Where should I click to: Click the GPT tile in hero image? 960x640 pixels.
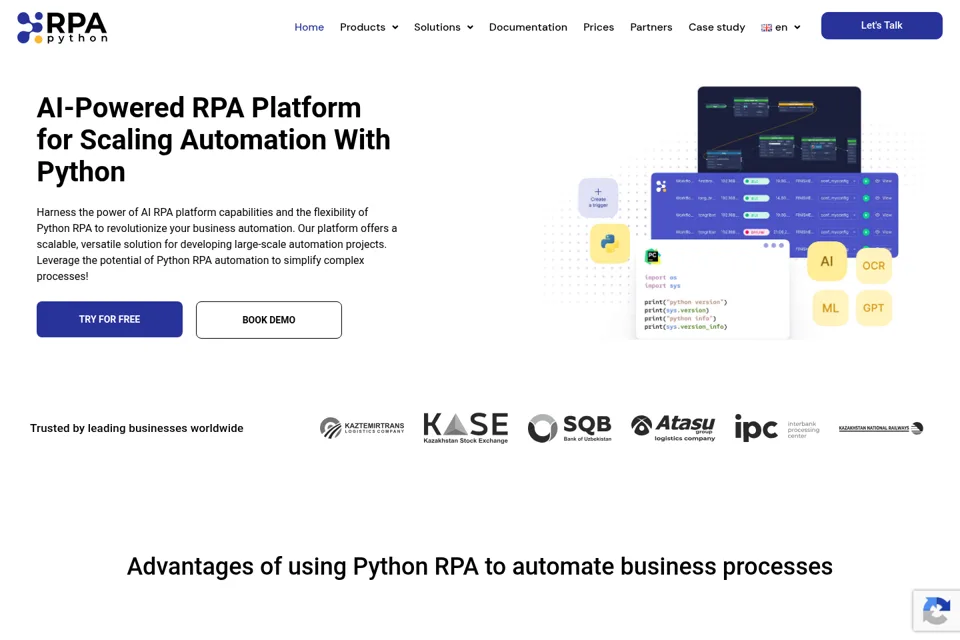pyautogui.click(x=874, y=308)
